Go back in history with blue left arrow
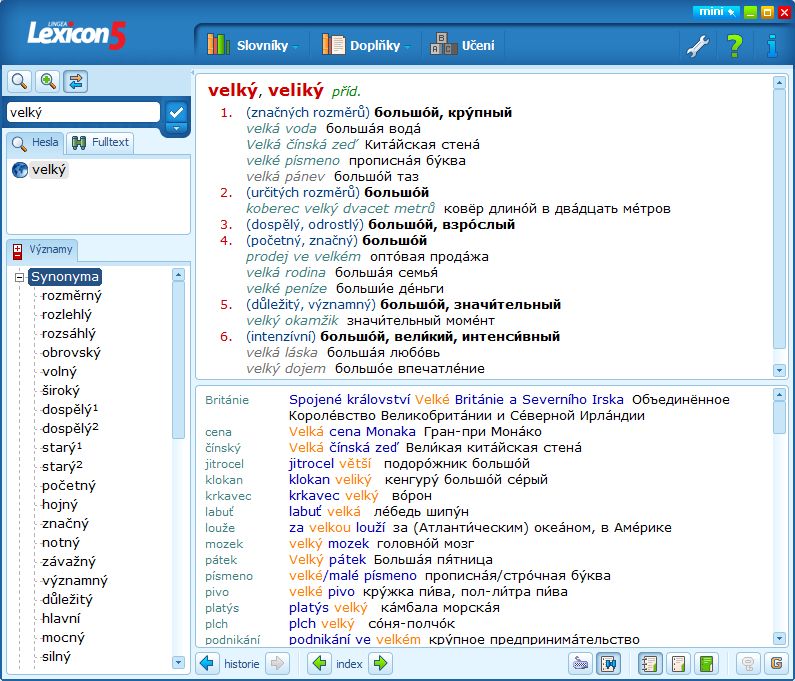Image resolution: width=795 pixels, height=681 pixels. point(208,663)
